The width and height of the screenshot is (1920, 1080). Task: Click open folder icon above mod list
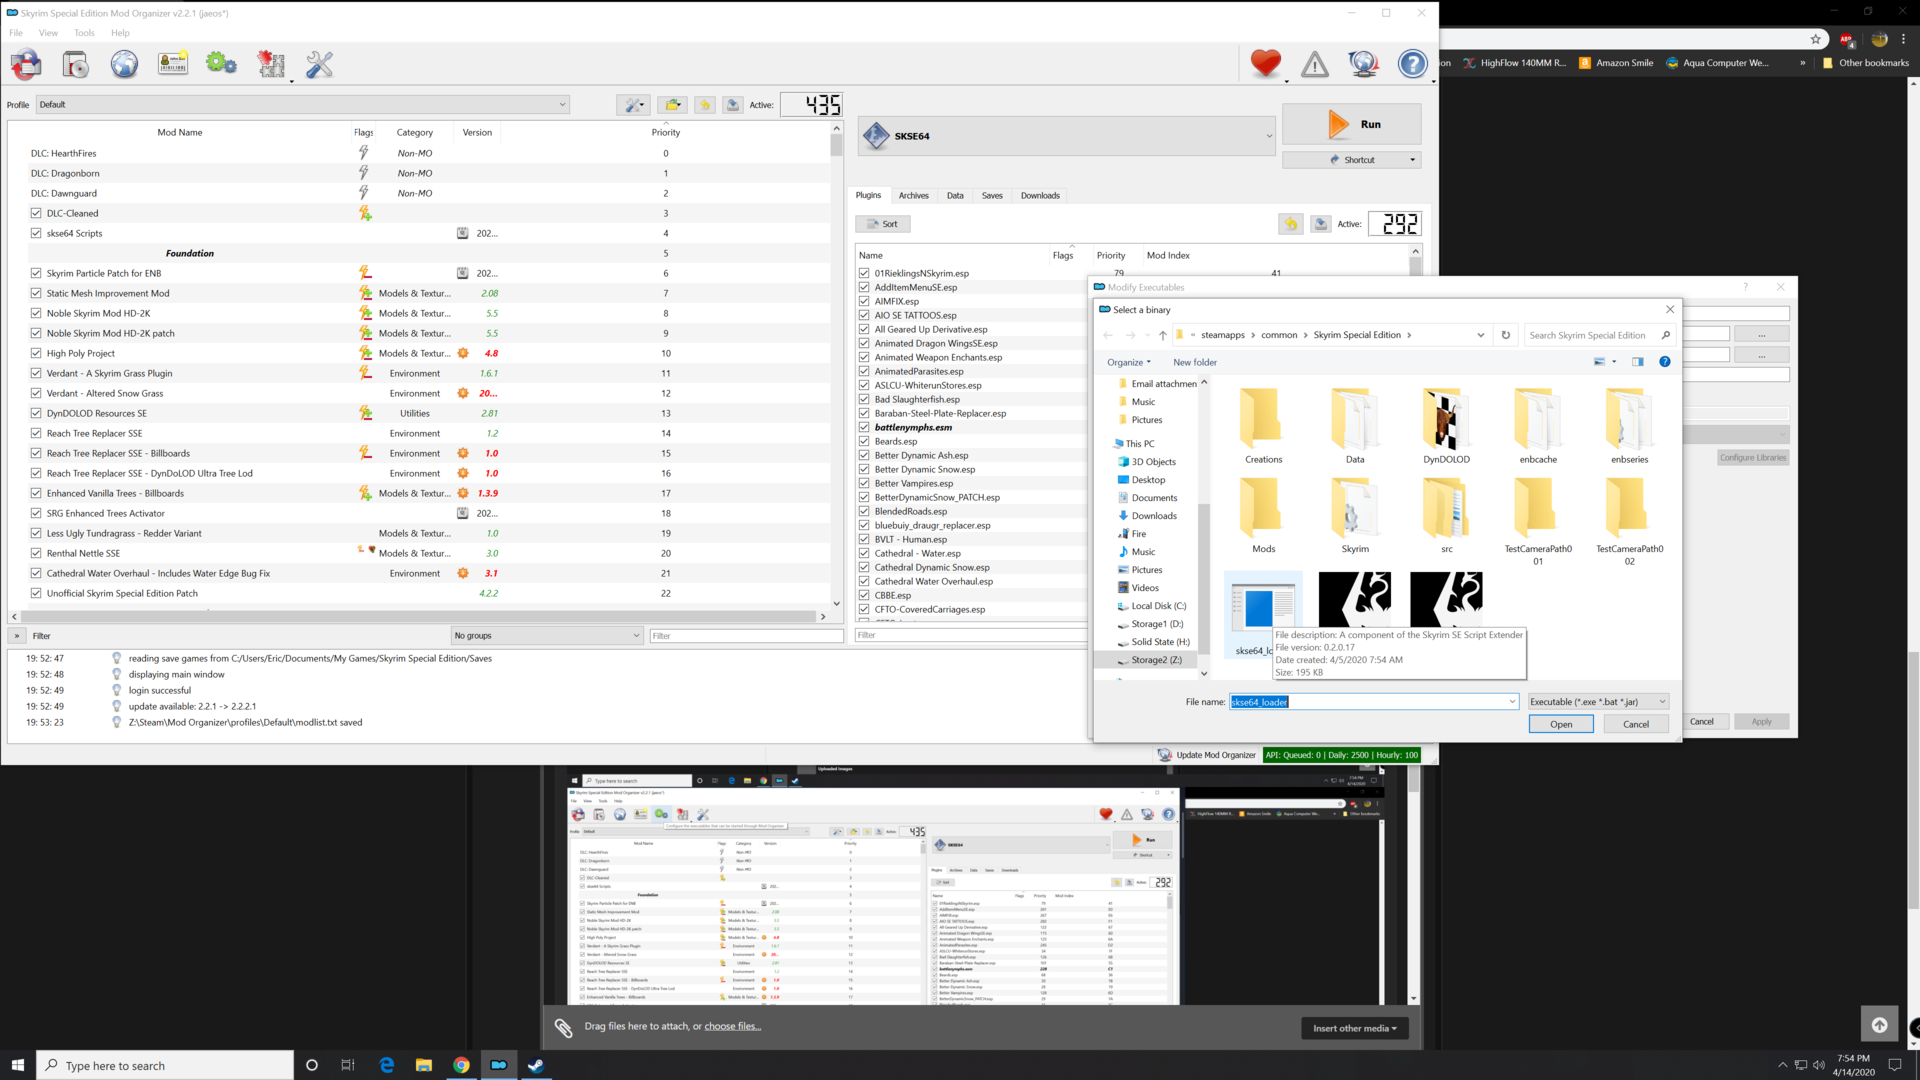coord(673,105)
